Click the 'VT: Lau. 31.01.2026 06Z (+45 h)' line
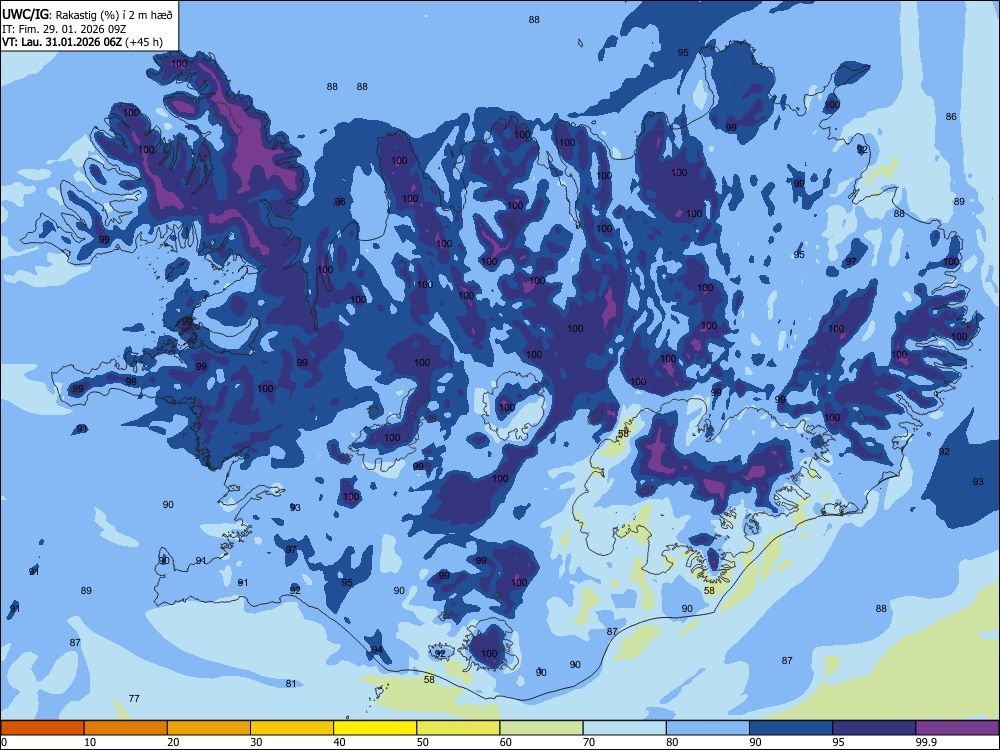Image resolution: width=1000 pixels, height=750 pixels. point(82,42)
